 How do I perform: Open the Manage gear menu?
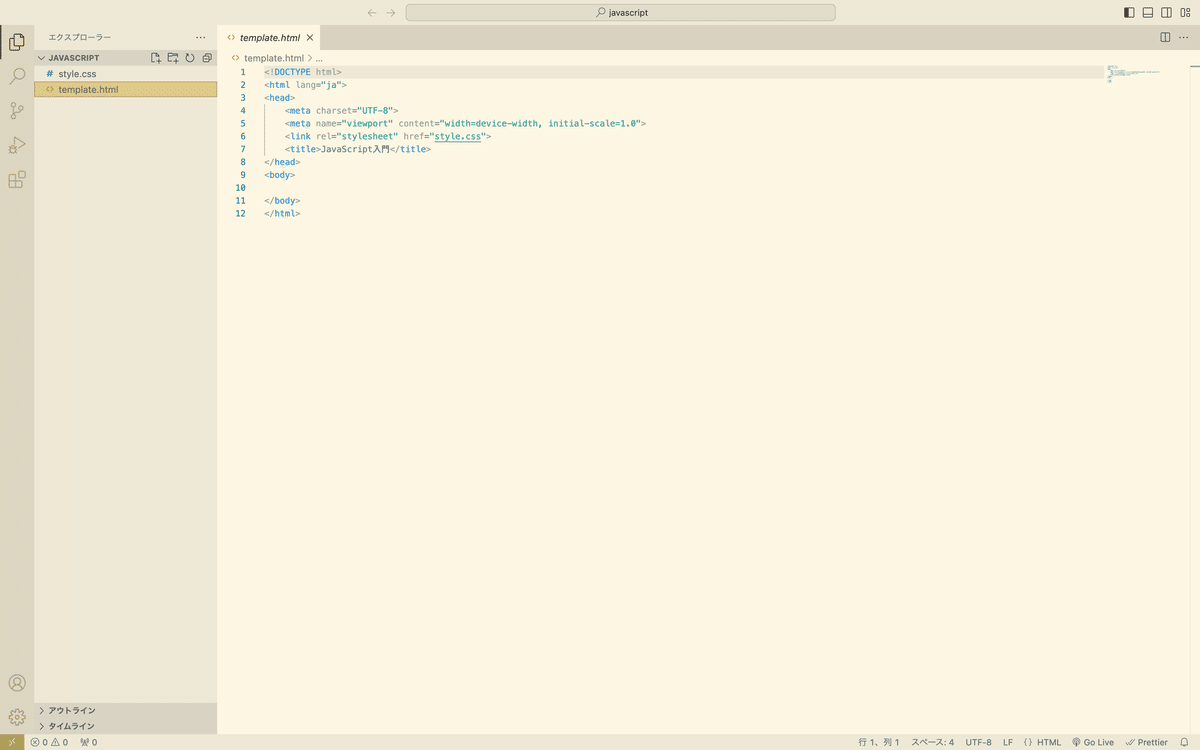[17, 717]
